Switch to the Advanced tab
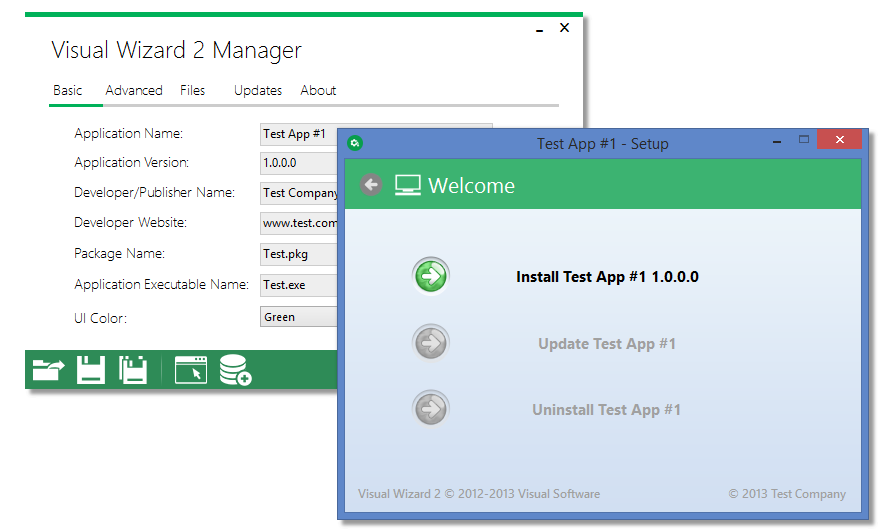The height and width of the screenshot is (530, 878). tap(134, 90)
